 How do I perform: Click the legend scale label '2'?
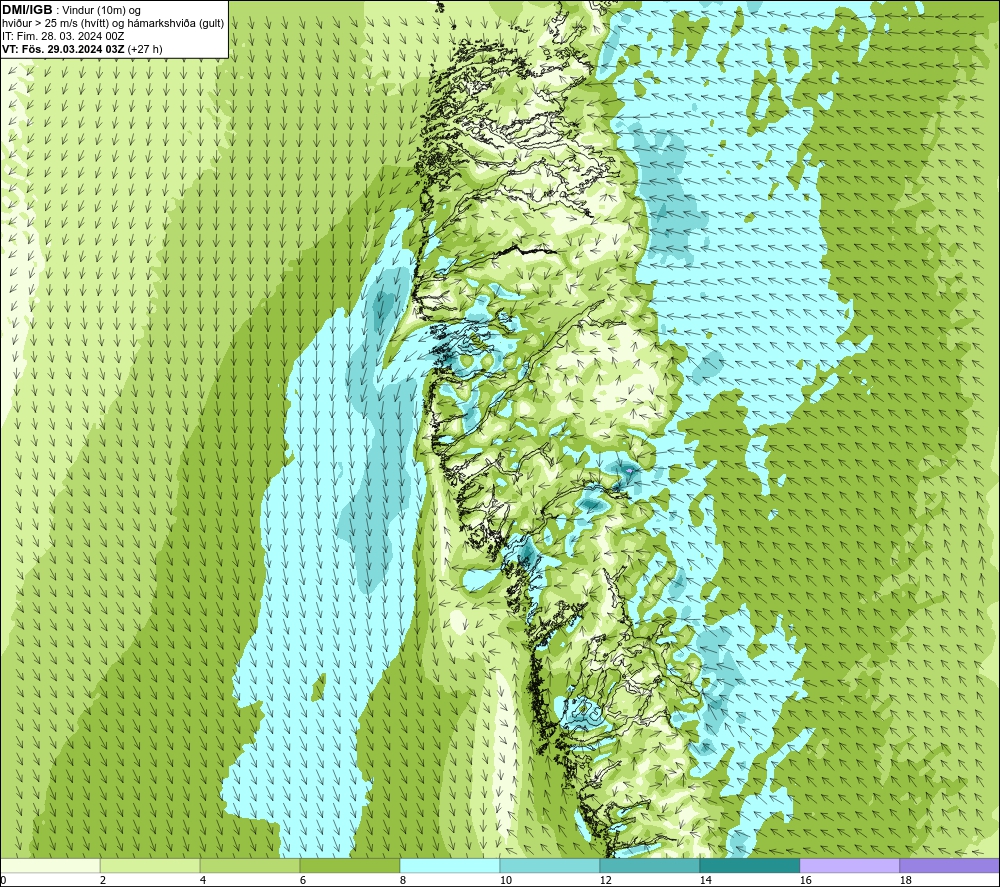103,881
